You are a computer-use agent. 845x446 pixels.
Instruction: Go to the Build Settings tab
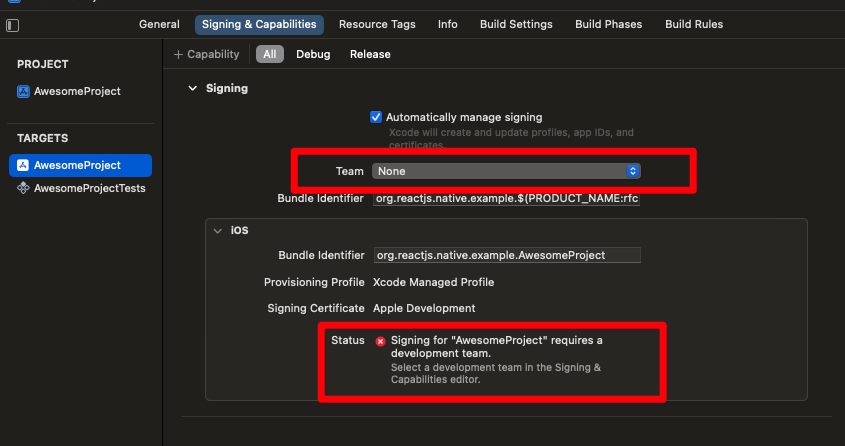(x=516, y=24)
